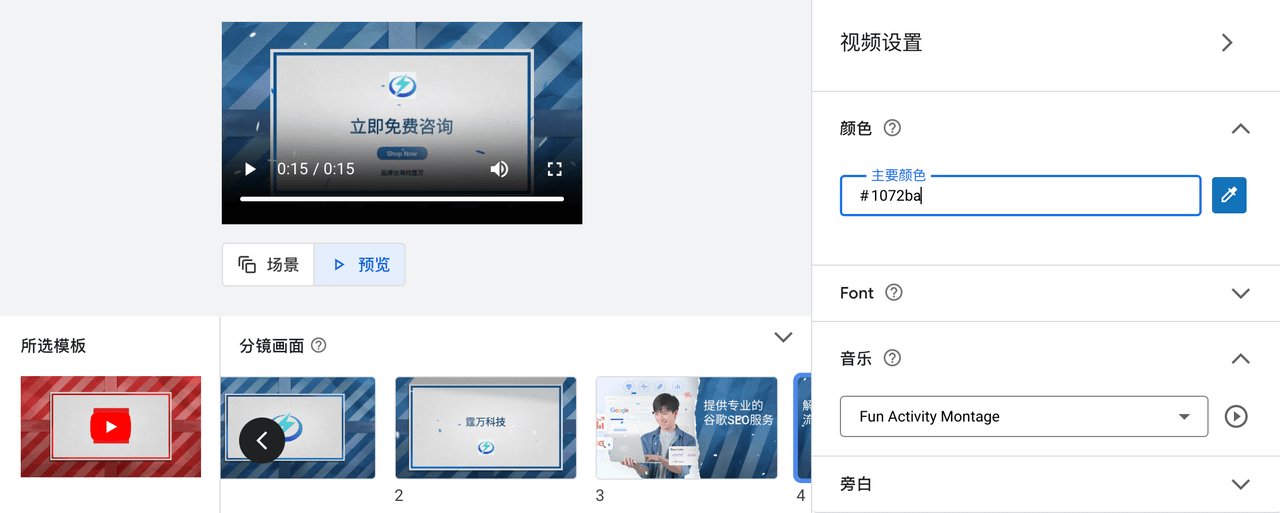Collapse the 颜色 section
The image size is (1280, 513).
(x=1240, y=128)
